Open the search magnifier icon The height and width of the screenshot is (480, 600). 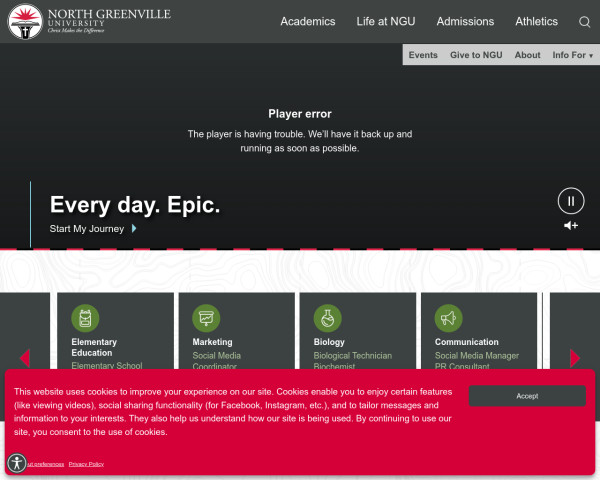pos(584,22)
